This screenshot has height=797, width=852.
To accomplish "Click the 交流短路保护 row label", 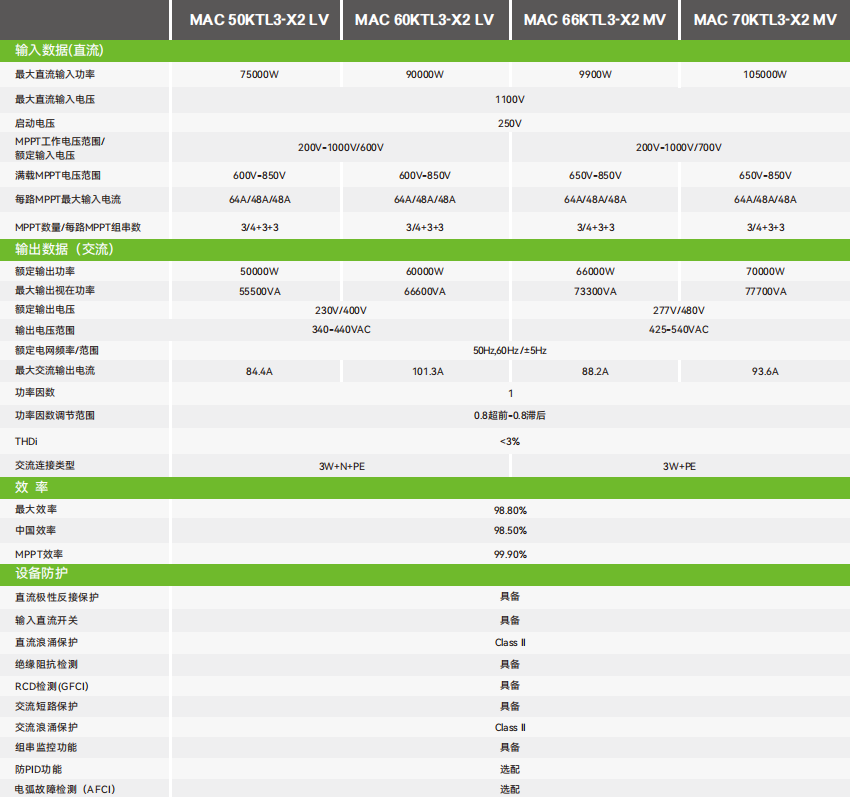I will click(x=46, y=706).
